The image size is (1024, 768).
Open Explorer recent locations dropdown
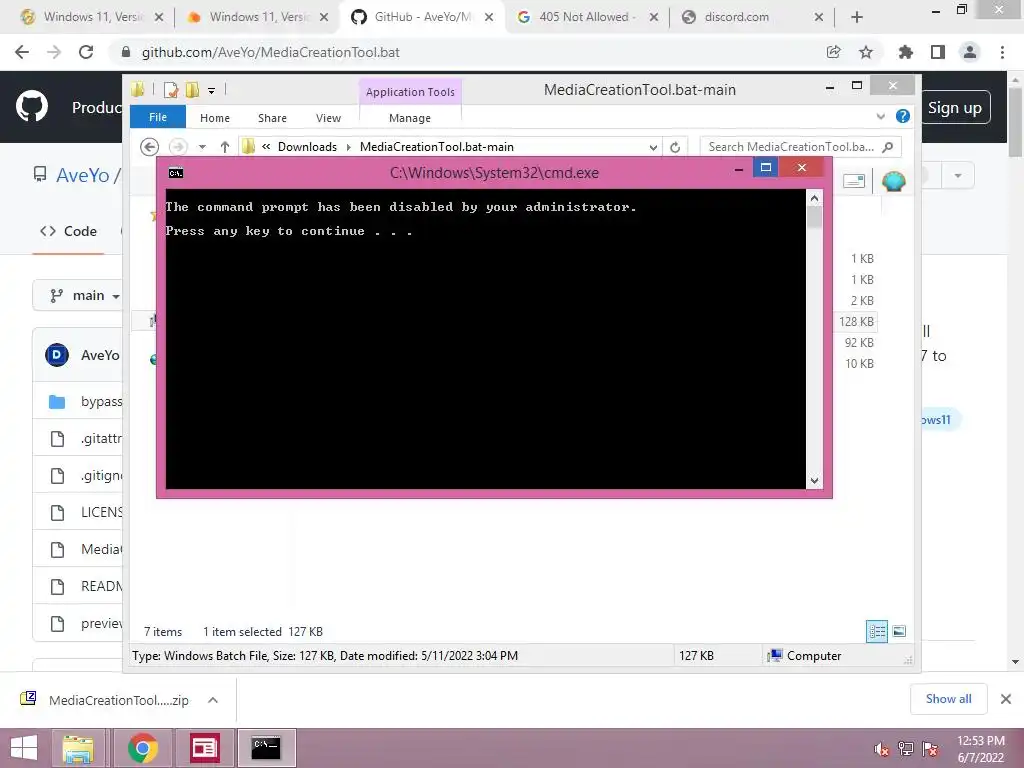point(202,147)
